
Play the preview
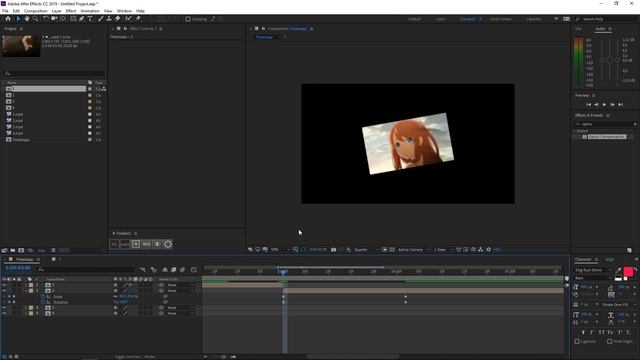pos(604,105)
